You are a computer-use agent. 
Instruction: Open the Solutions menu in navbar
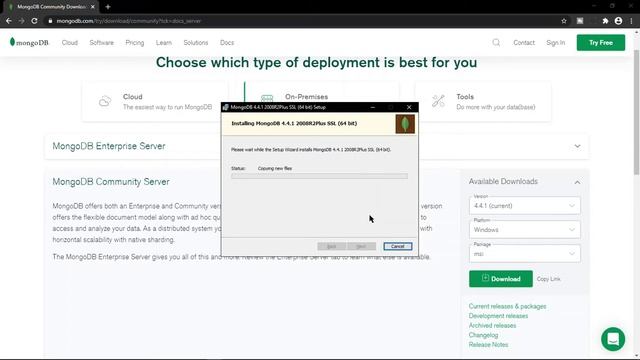click(196, 42)
